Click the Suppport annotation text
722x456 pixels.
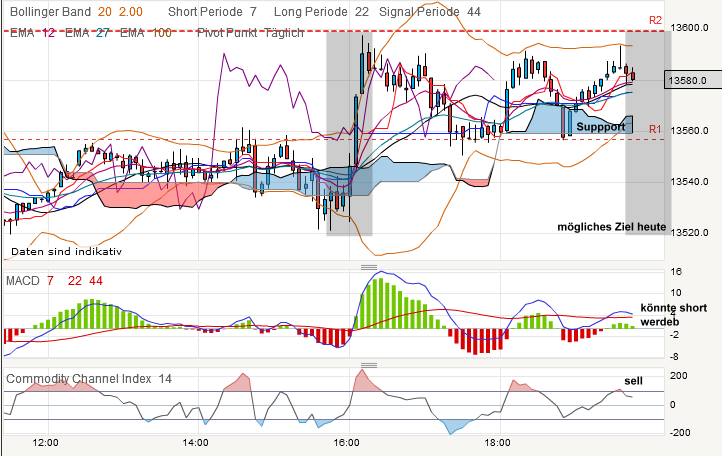pyautogui.click(x=600, y=127)
